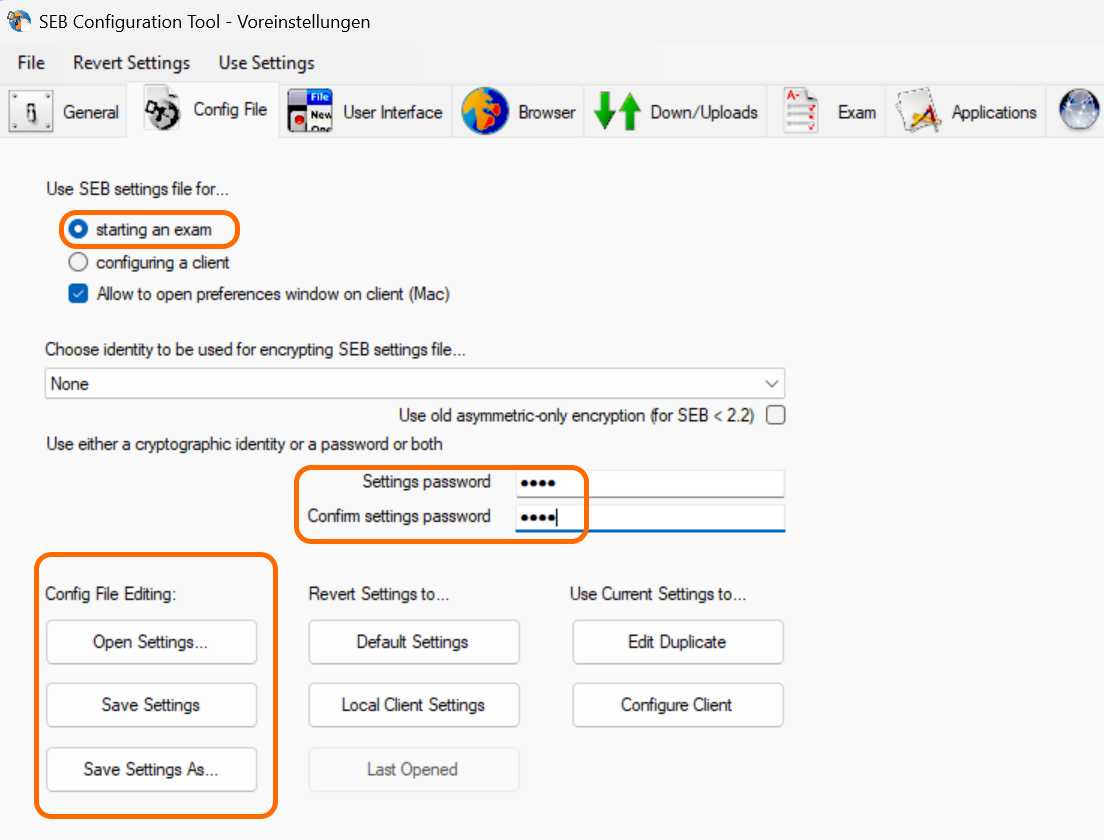Image resolution: width=1104 pixels, height=840 pixels.
Task: Click the Browser tab globe icon
Action: coord(485,111)
